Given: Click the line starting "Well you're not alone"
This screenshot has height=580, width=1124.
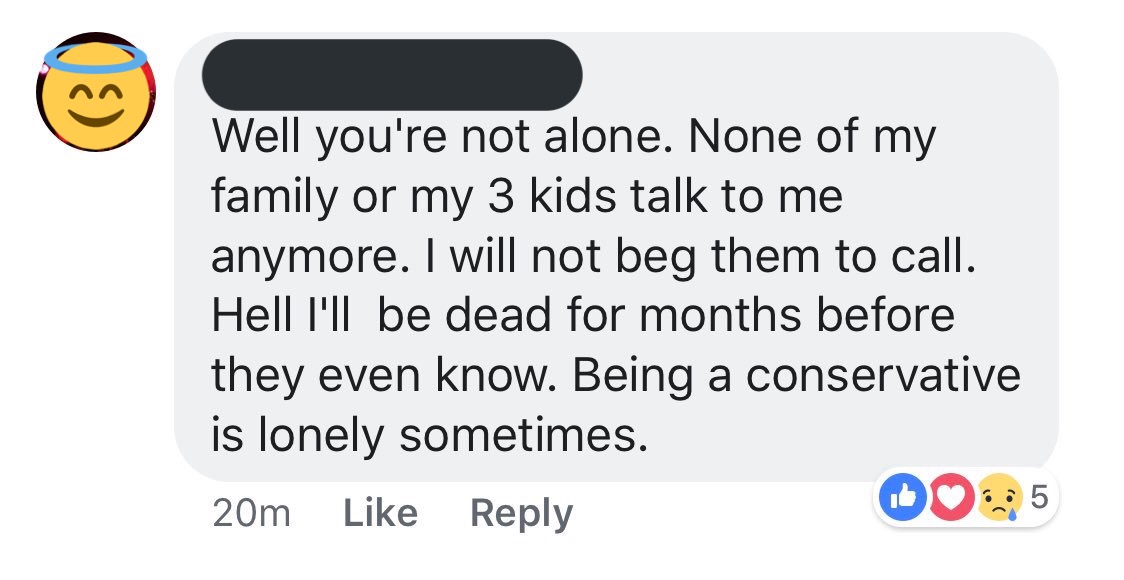Looking at the screenshot, I should point(573,138).
